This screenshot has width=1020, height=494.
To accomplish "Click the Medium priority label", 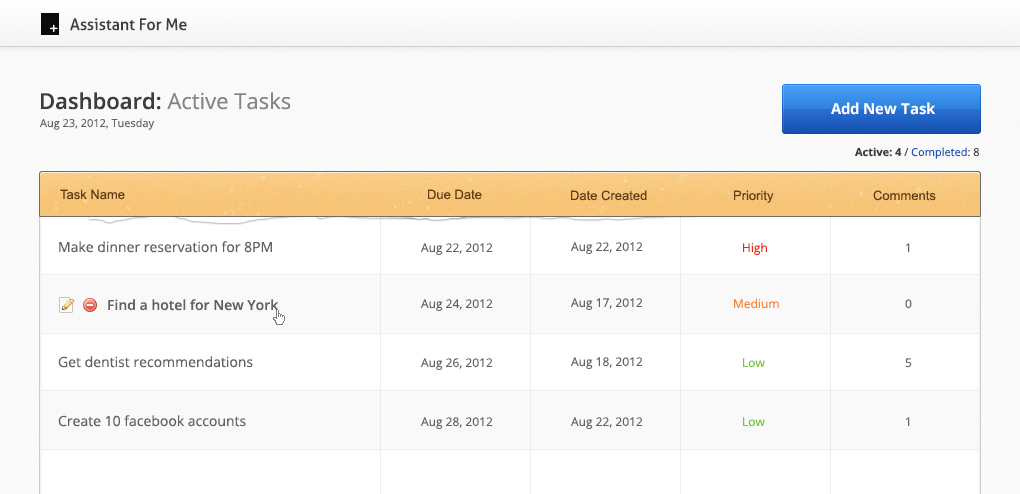I will pyautogui.click(x=755, y=304).
